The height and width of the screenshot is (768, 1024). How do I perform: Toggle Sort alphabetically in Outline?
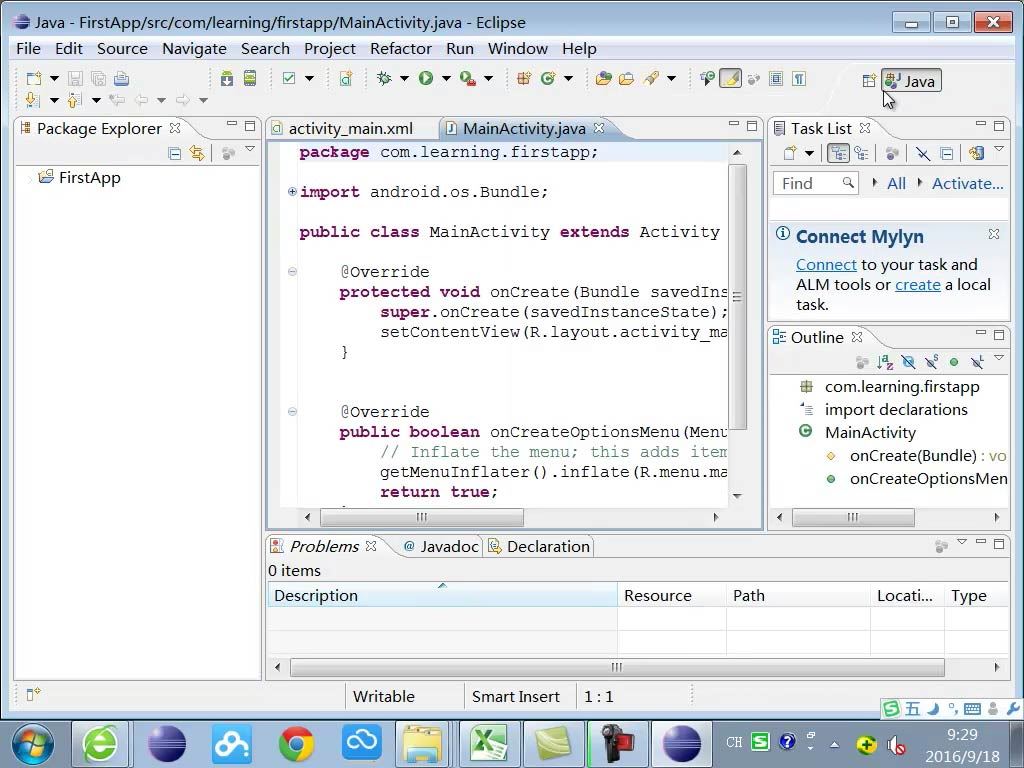pyautogui.click(x=885, y=362)
